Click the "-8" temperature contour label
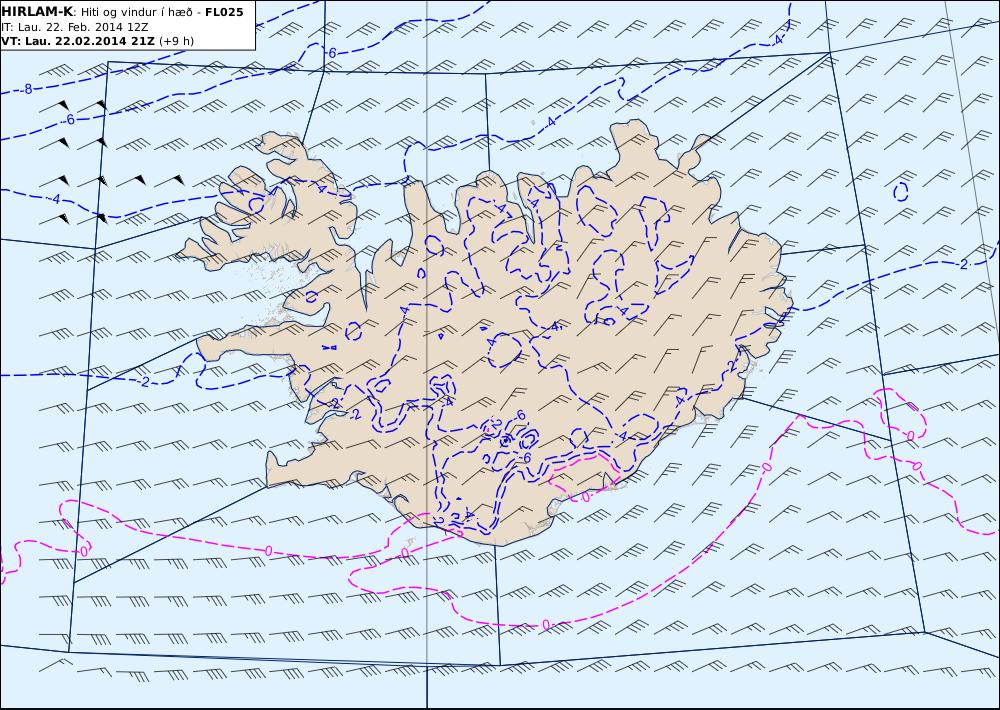Viewport: 1000px width, 710px height. pos(26,89)
